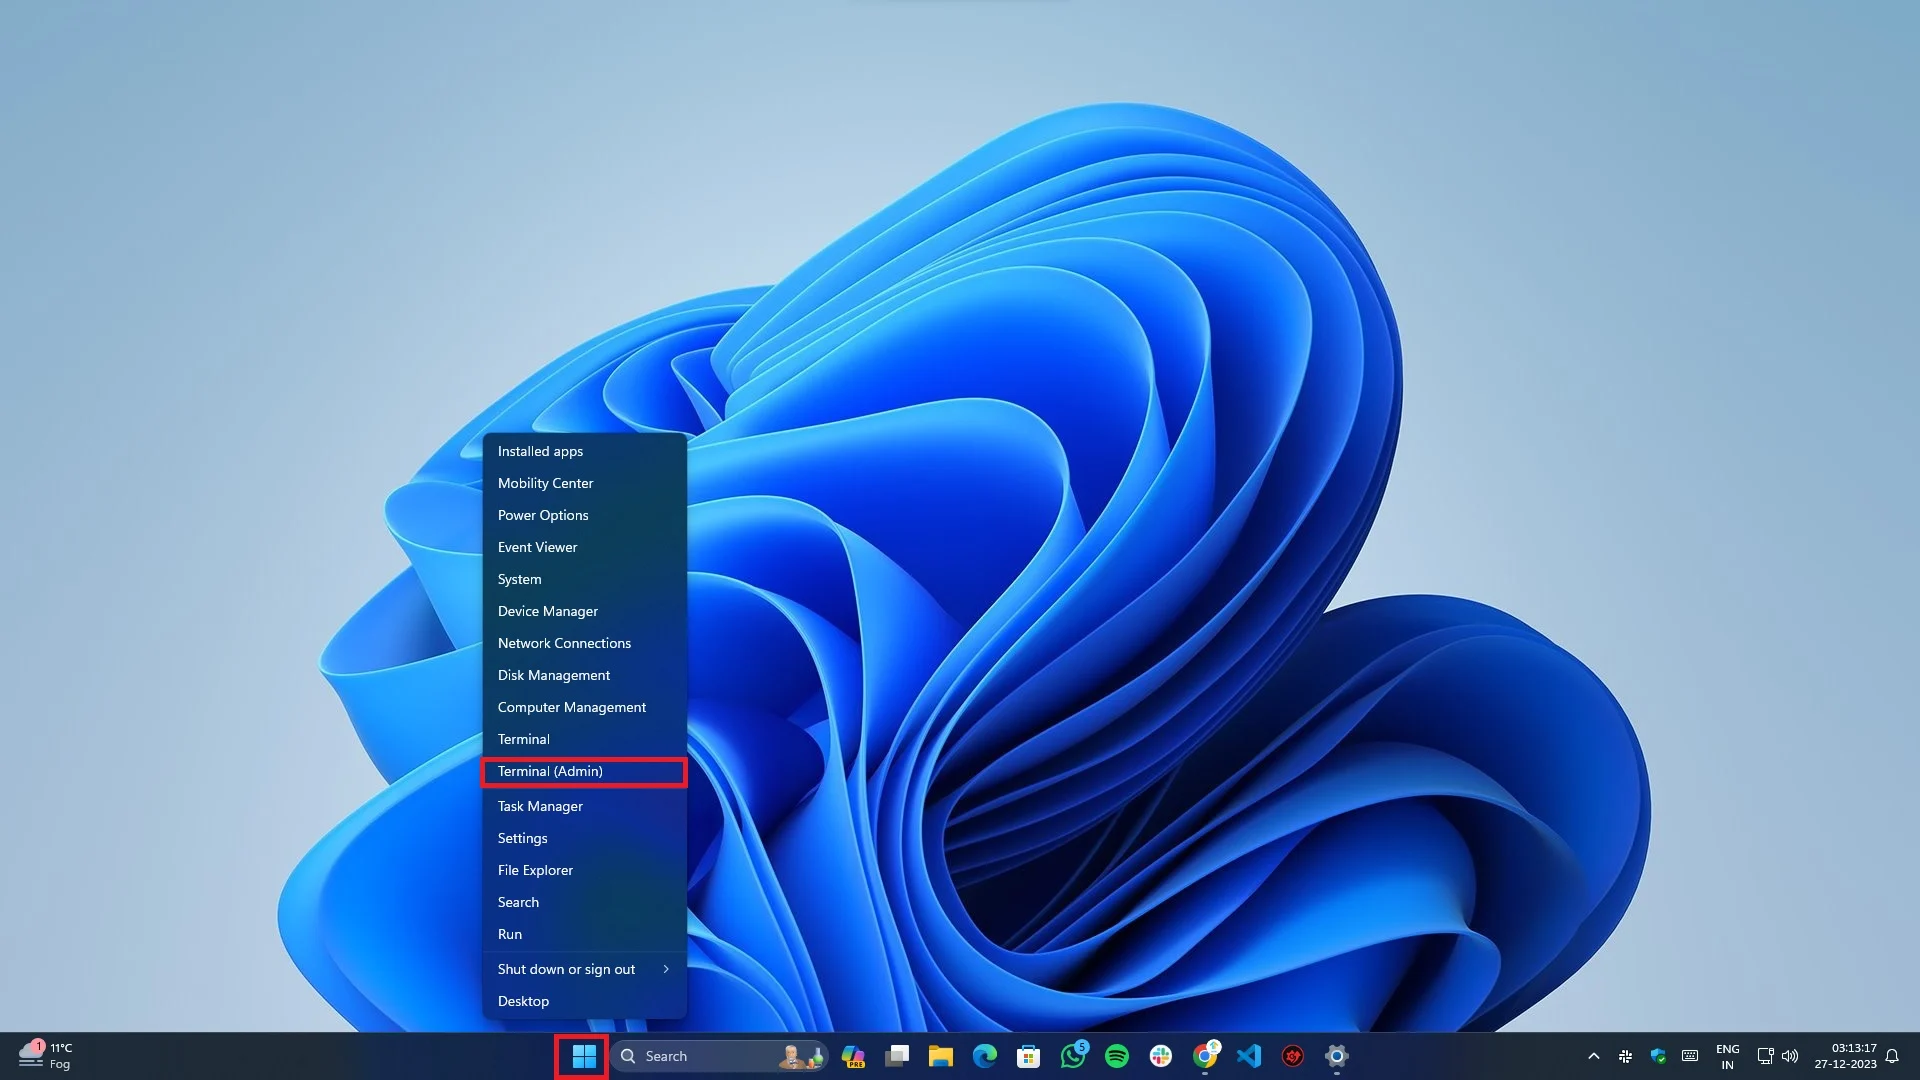
Task: Open the weather widget showing Fog
Action: [x=46, y=1056]
